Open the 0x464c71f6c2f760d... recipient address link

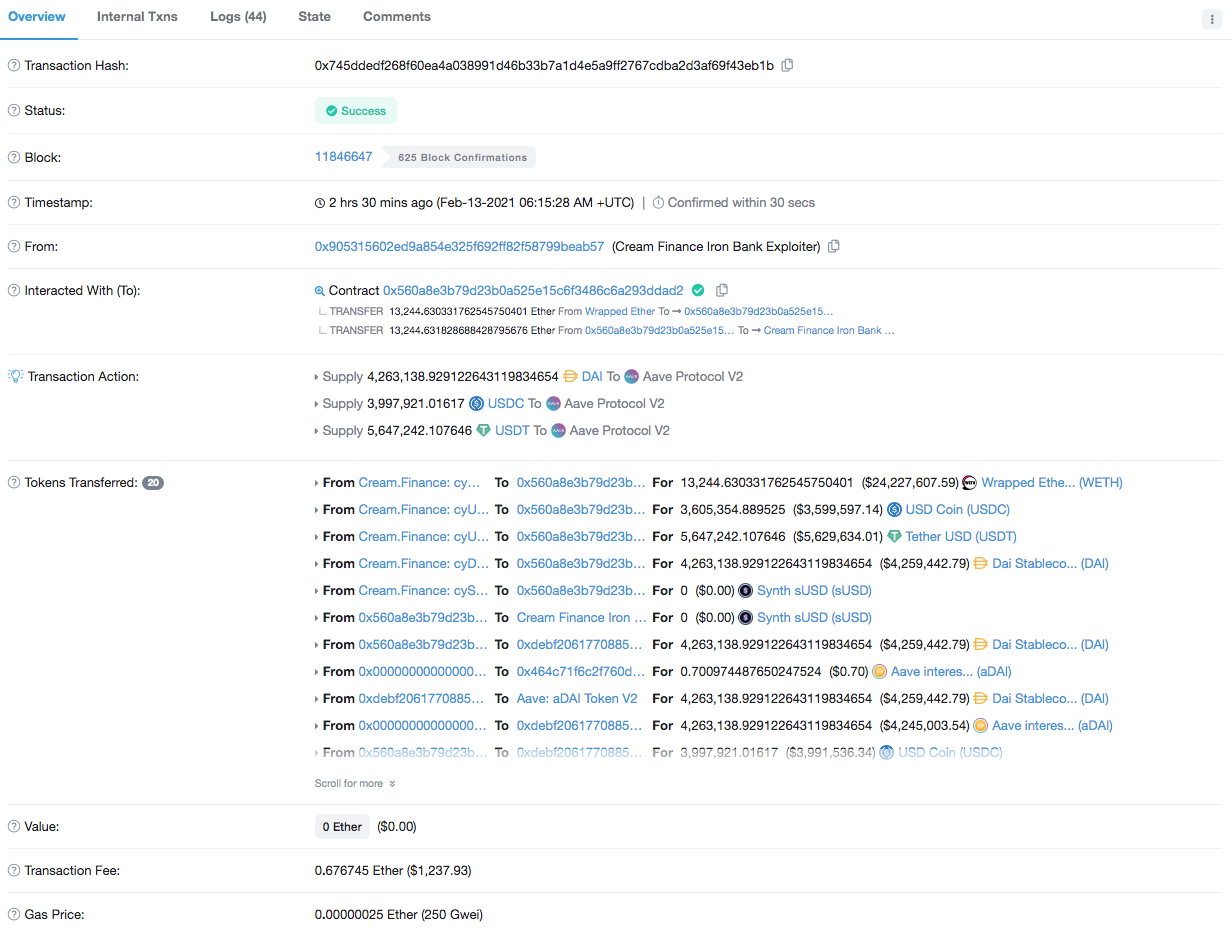(x=581, y=672)
